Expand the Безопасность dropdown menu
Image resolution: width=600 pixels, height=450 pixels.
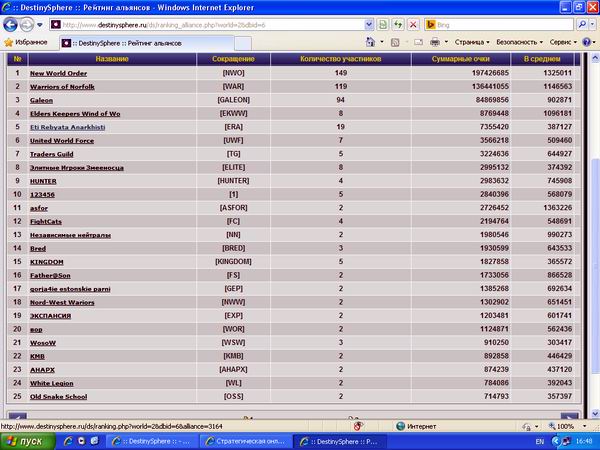coord(520,43)
